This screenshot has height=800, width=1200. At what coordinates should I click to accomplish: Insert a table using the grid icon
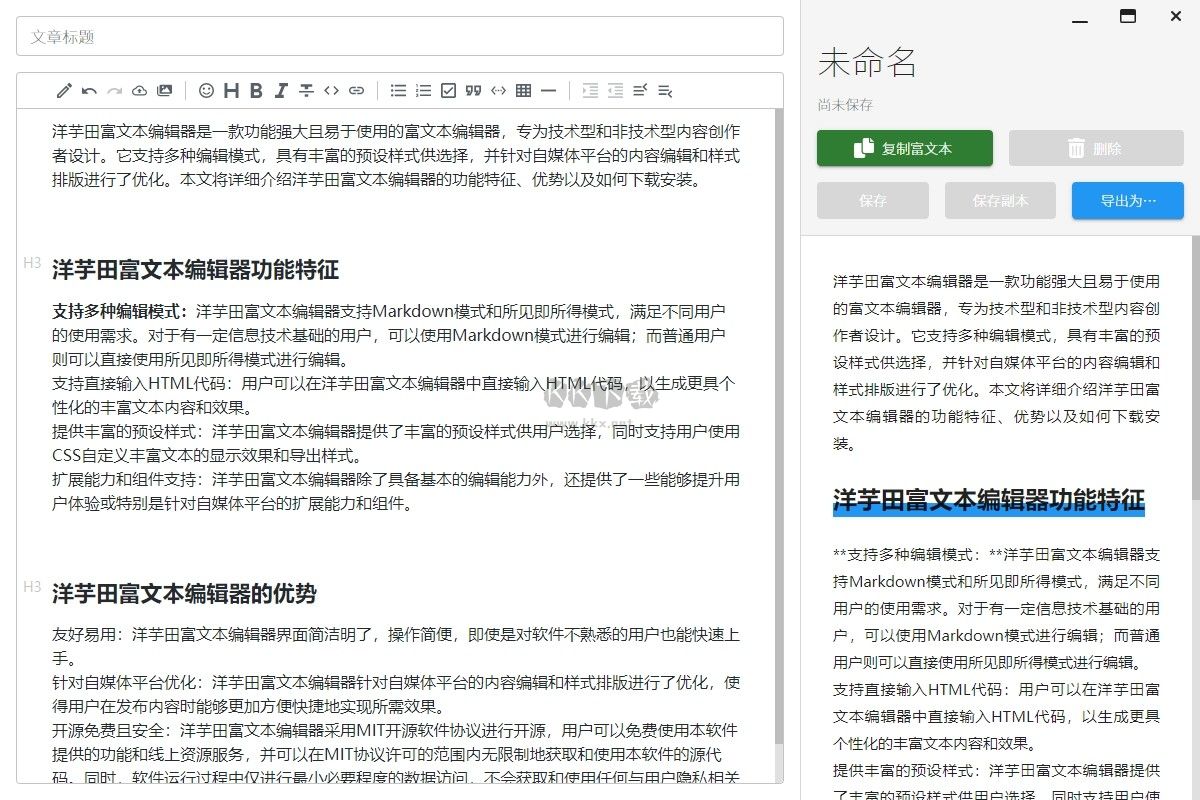523,91
